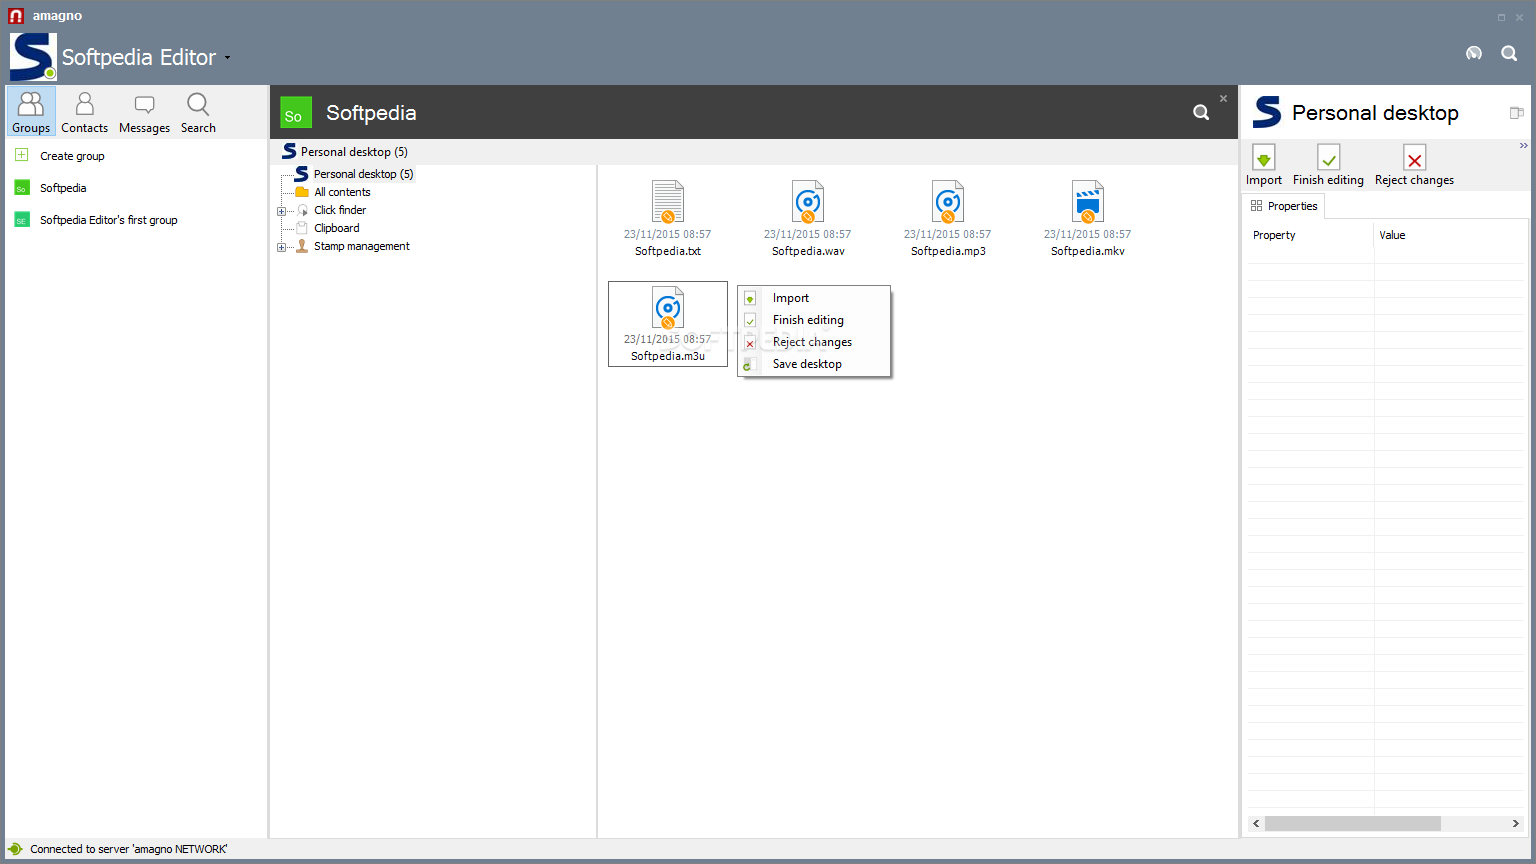Click the dashboard gauge icon in title bar
This screenshot has height=864, width=1536.
click(x=1474, y=53)
